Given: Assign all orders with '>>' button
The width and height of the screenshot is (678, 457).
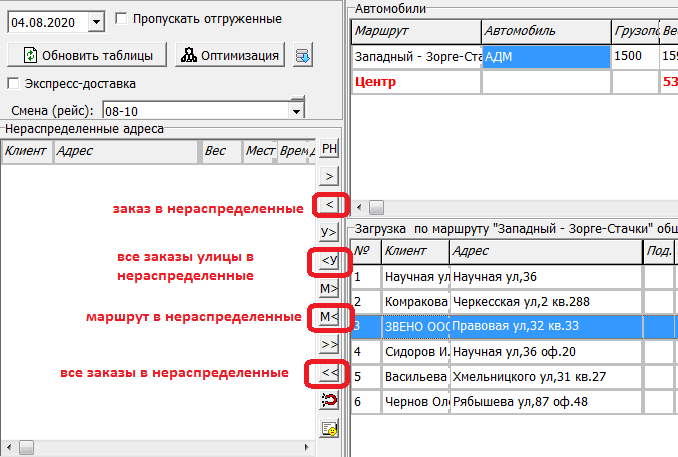Looking at the screenshot, I should (328, 345).
